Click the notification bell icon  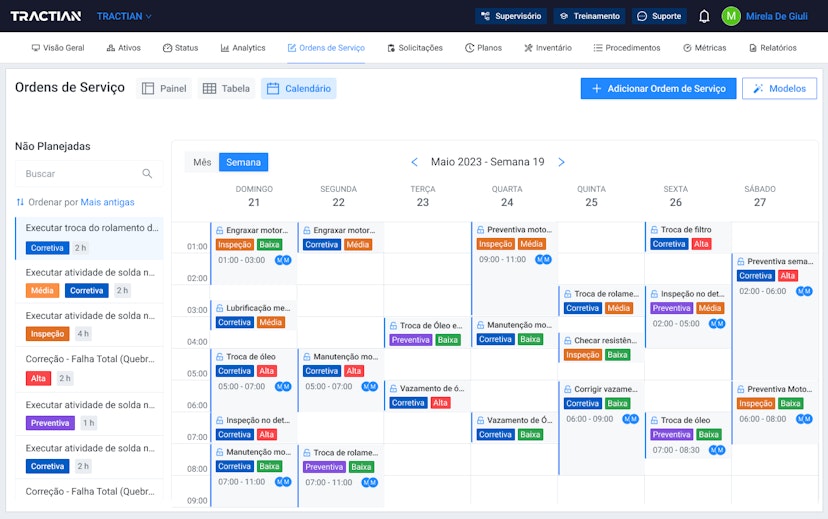[704, 16]
